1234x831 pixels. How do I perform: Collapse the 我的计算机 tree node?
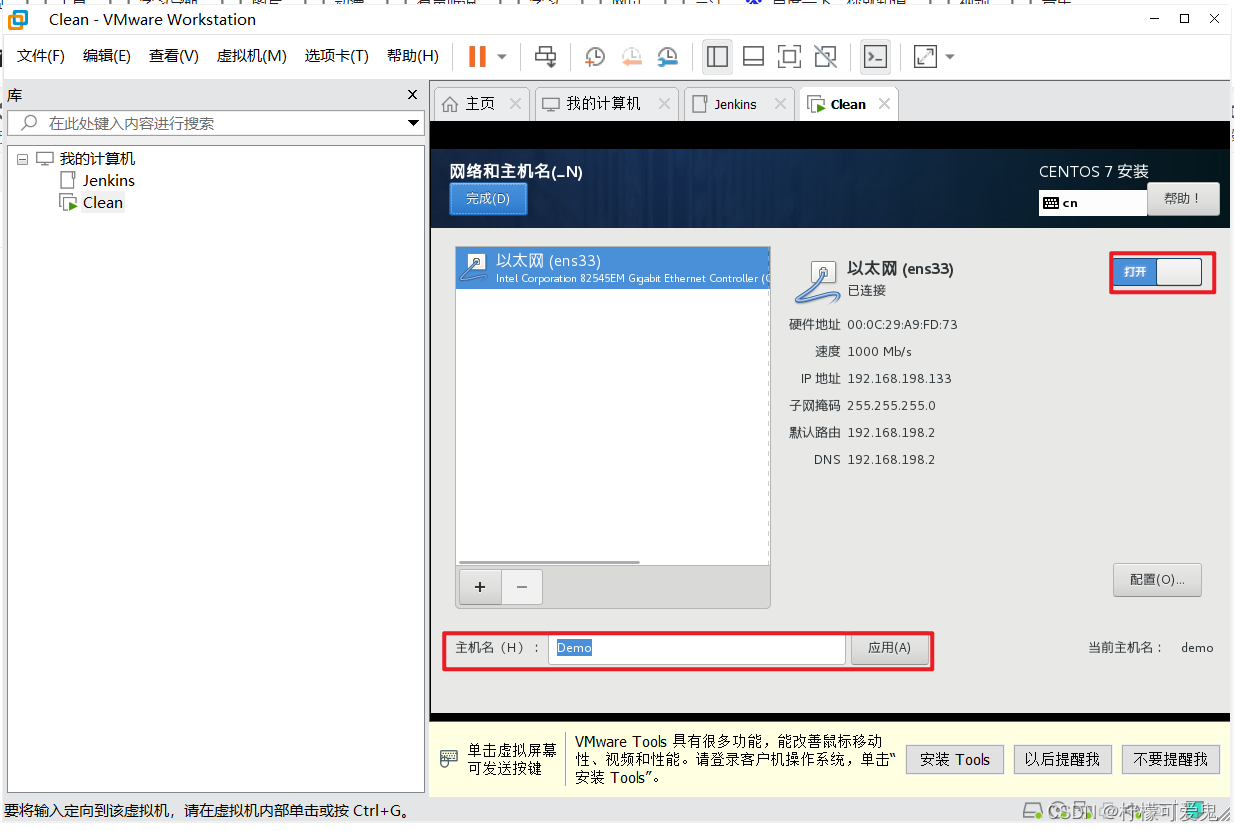[x=22, y=159]
